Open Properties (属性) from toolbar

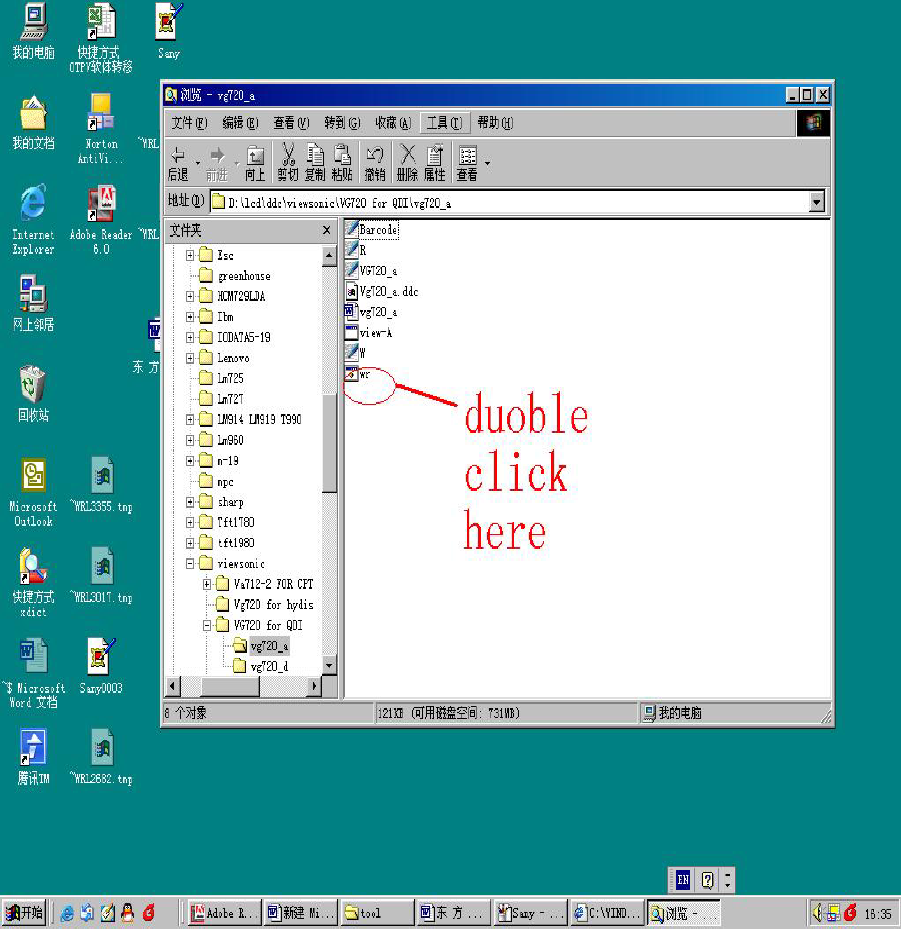[435, 162]
